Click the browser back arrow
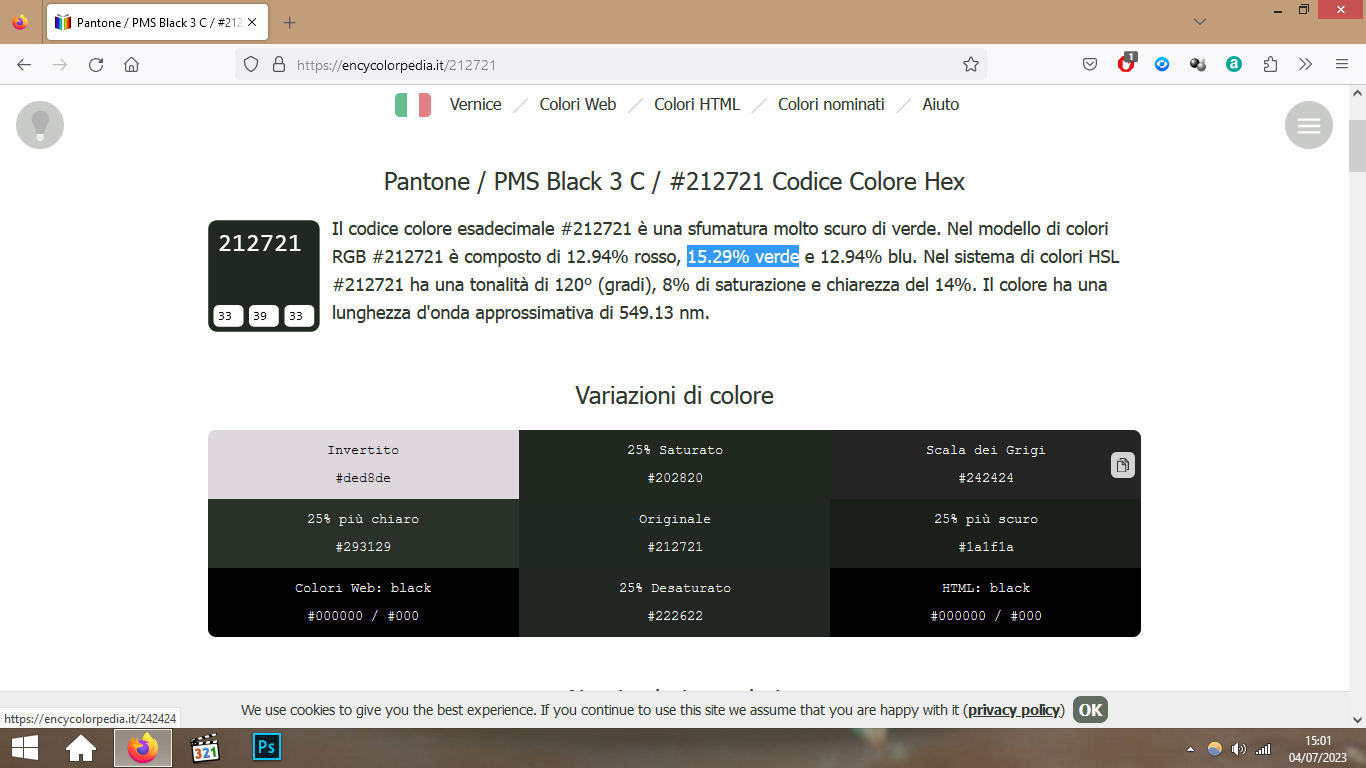This screenshot has height=768, width=1366. click(x=24, y=64)
